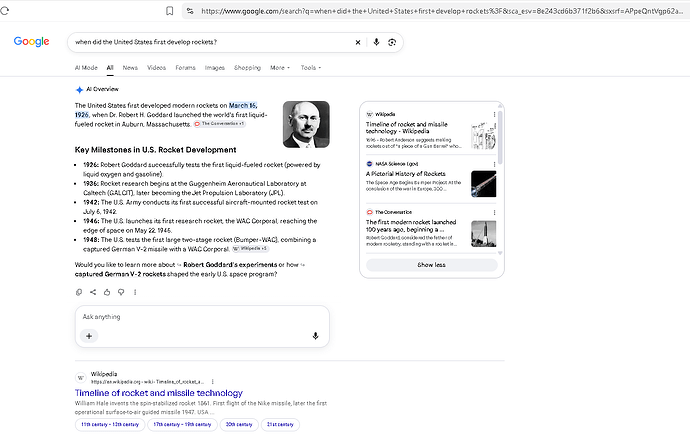Open site settings icon in address bar
Image resolution: width=690 pixels, height=436 pixels.
190,11
